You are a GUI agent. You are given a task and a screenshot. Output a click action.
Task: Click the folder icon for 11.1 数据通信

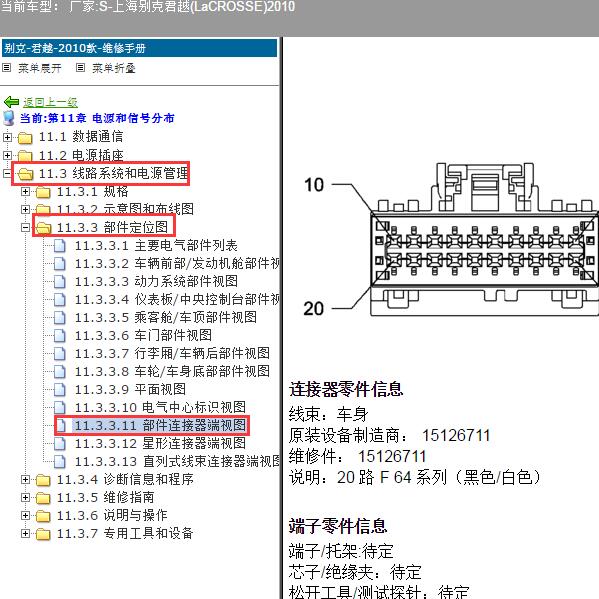pyautogui.click(x=25, y=138)
